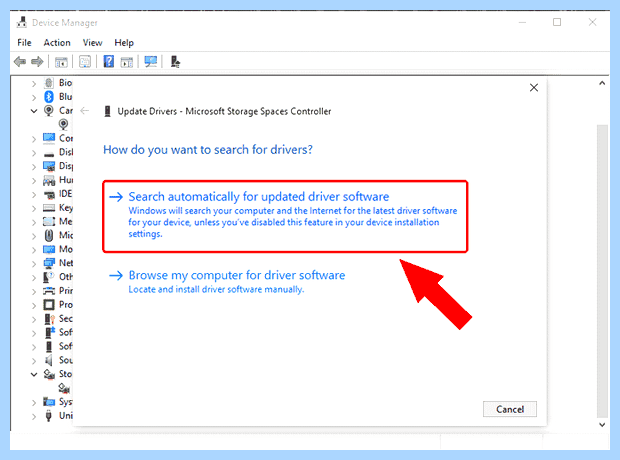The width and height of the screenshot is (620, 460).
Task: Select the Disp(lay) adapters icon
Action: click(x=49, y=166)
